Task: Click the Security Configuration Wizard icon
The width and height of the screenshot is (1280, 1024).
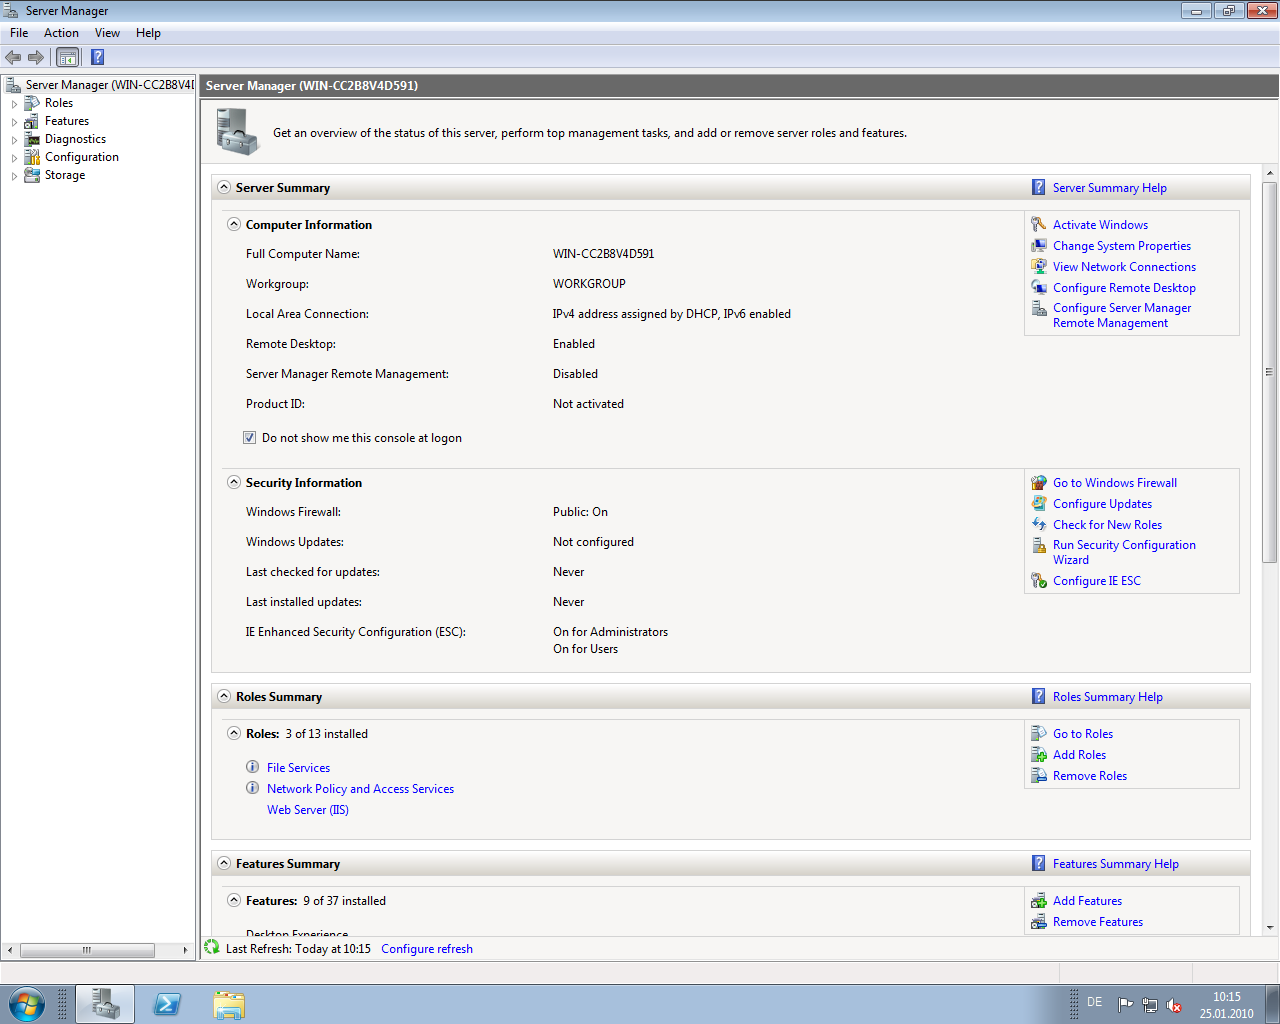Action: coord(1039,546)
